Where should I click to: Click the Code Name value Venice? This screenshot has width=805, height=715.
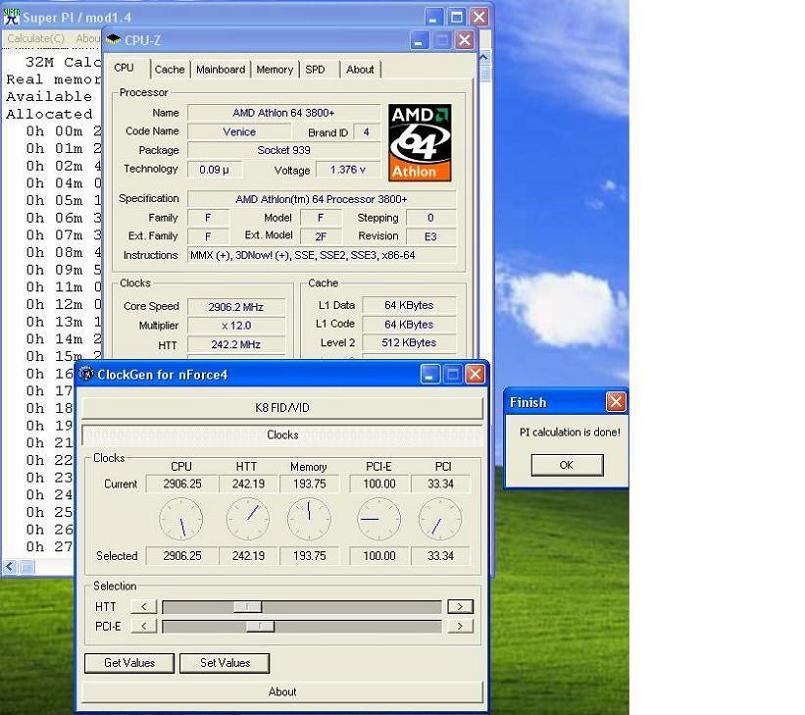pos(239,132)
